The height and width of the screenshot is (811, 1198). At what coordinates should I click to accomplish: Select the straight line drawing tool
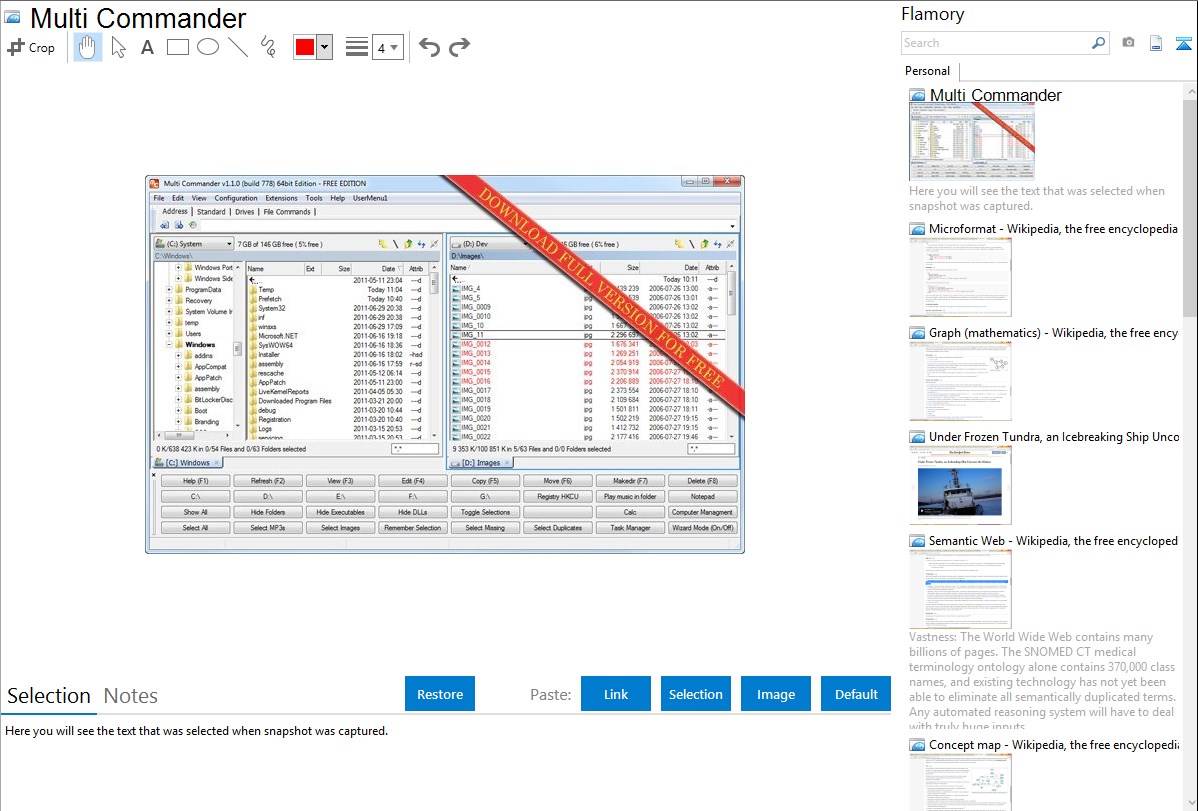238,47
